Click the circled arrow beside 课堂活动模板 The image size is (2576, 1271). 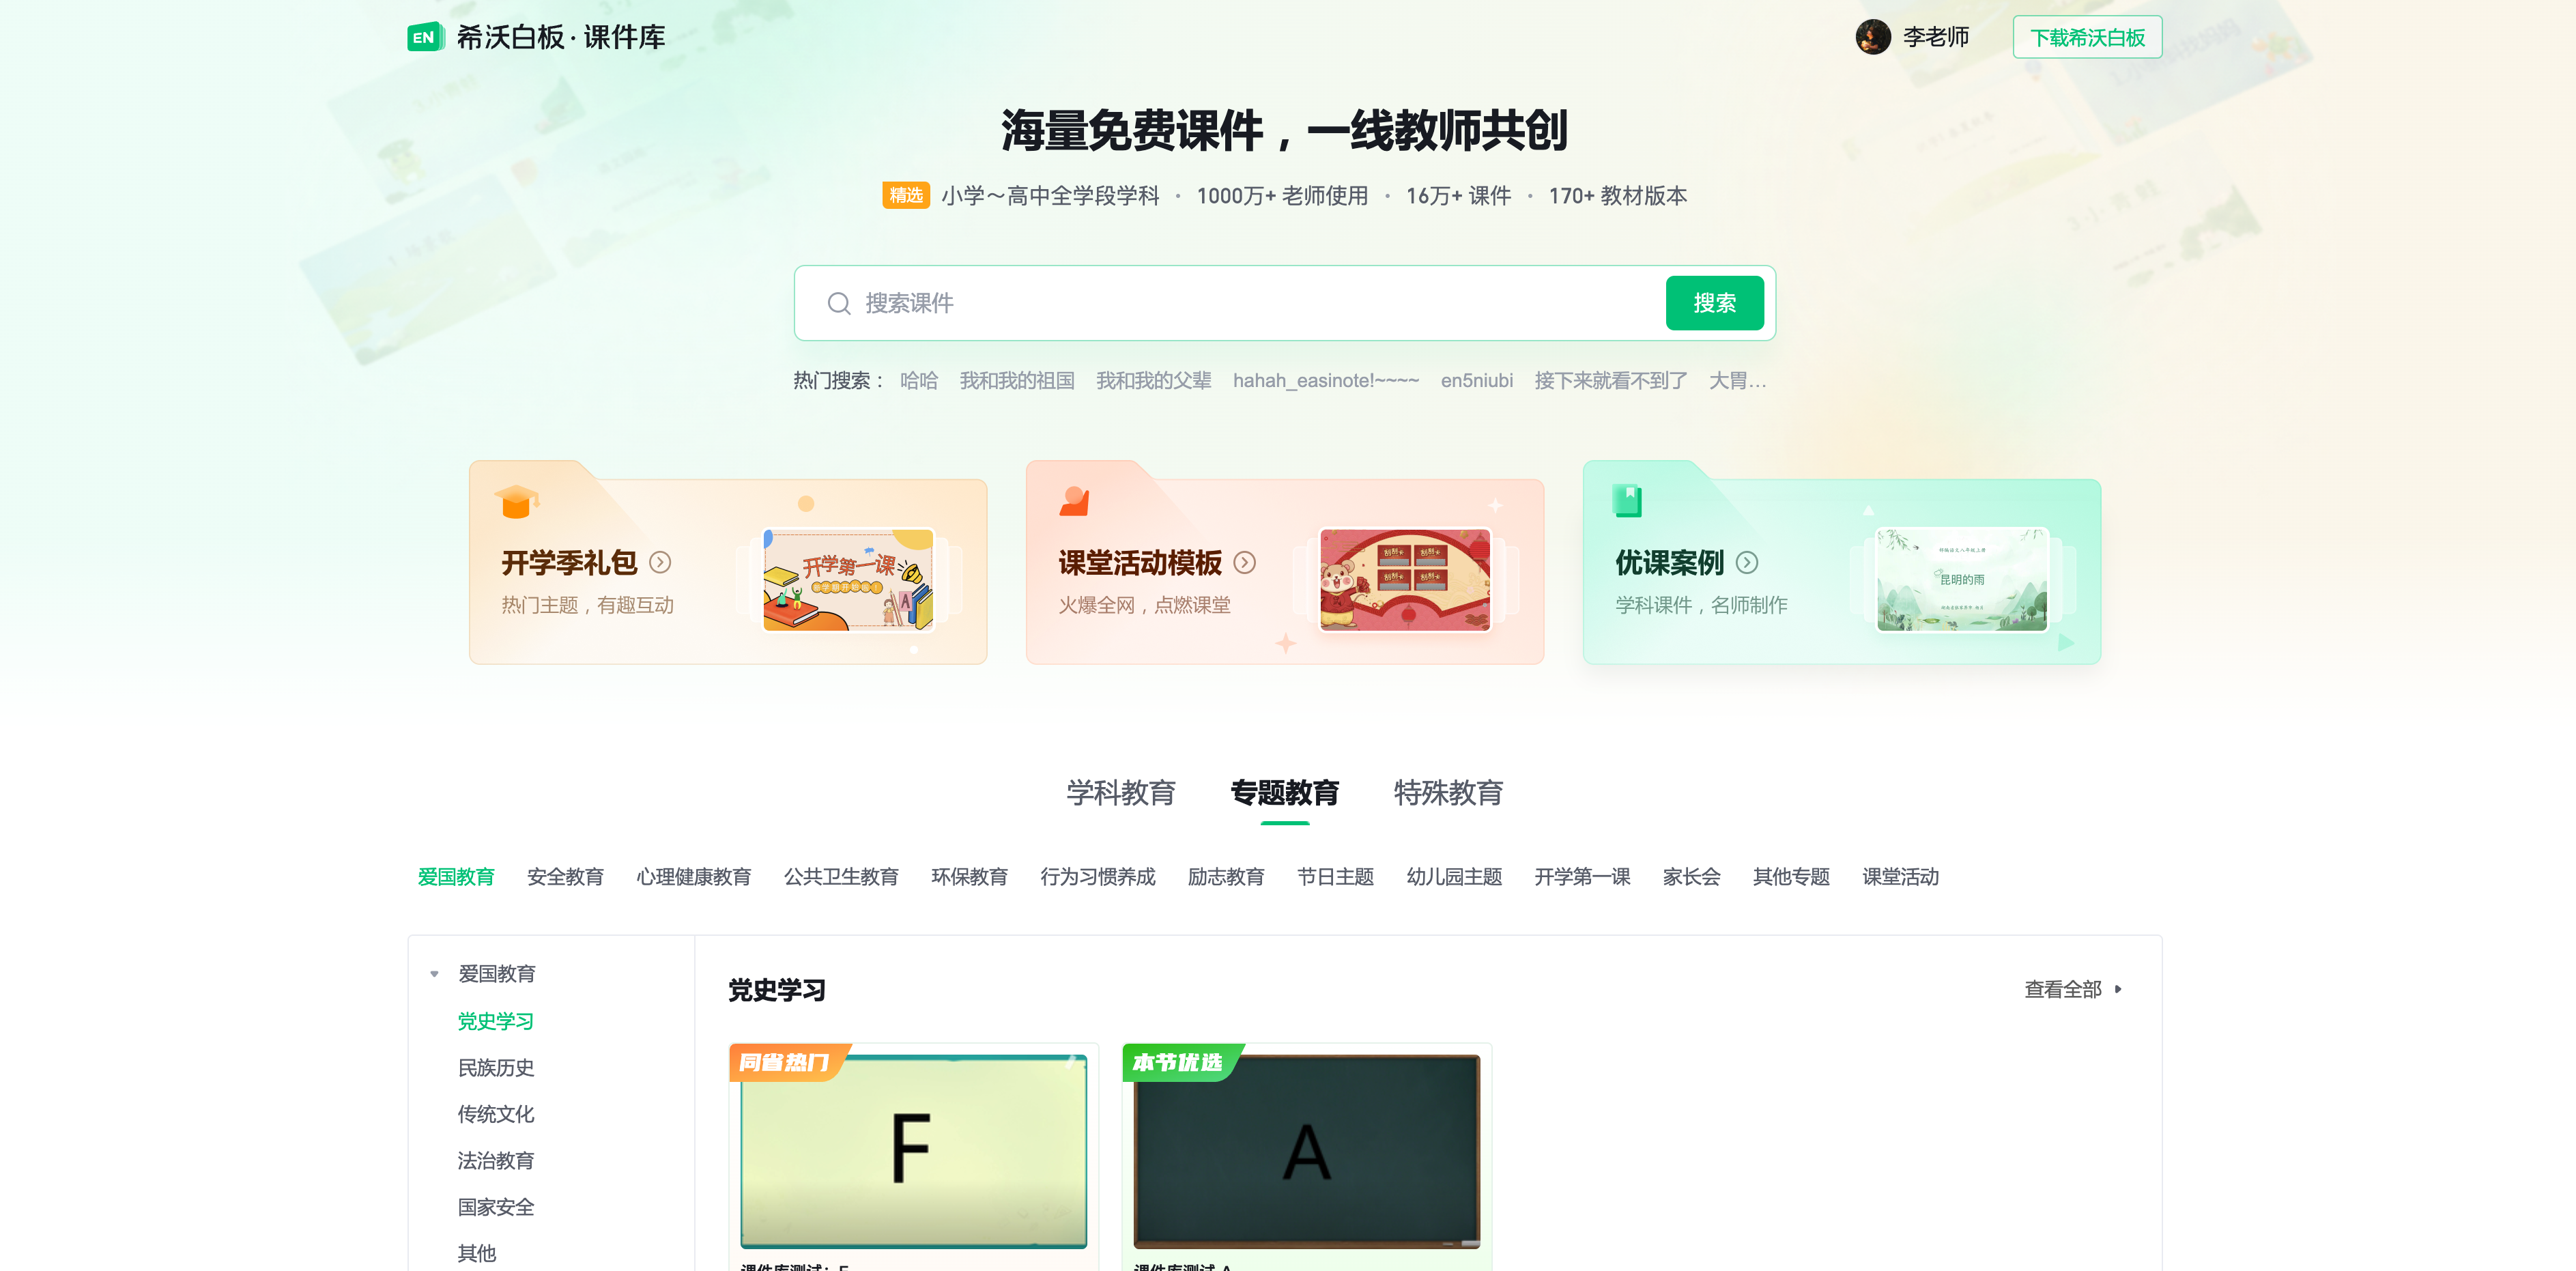pos(1244,563)
